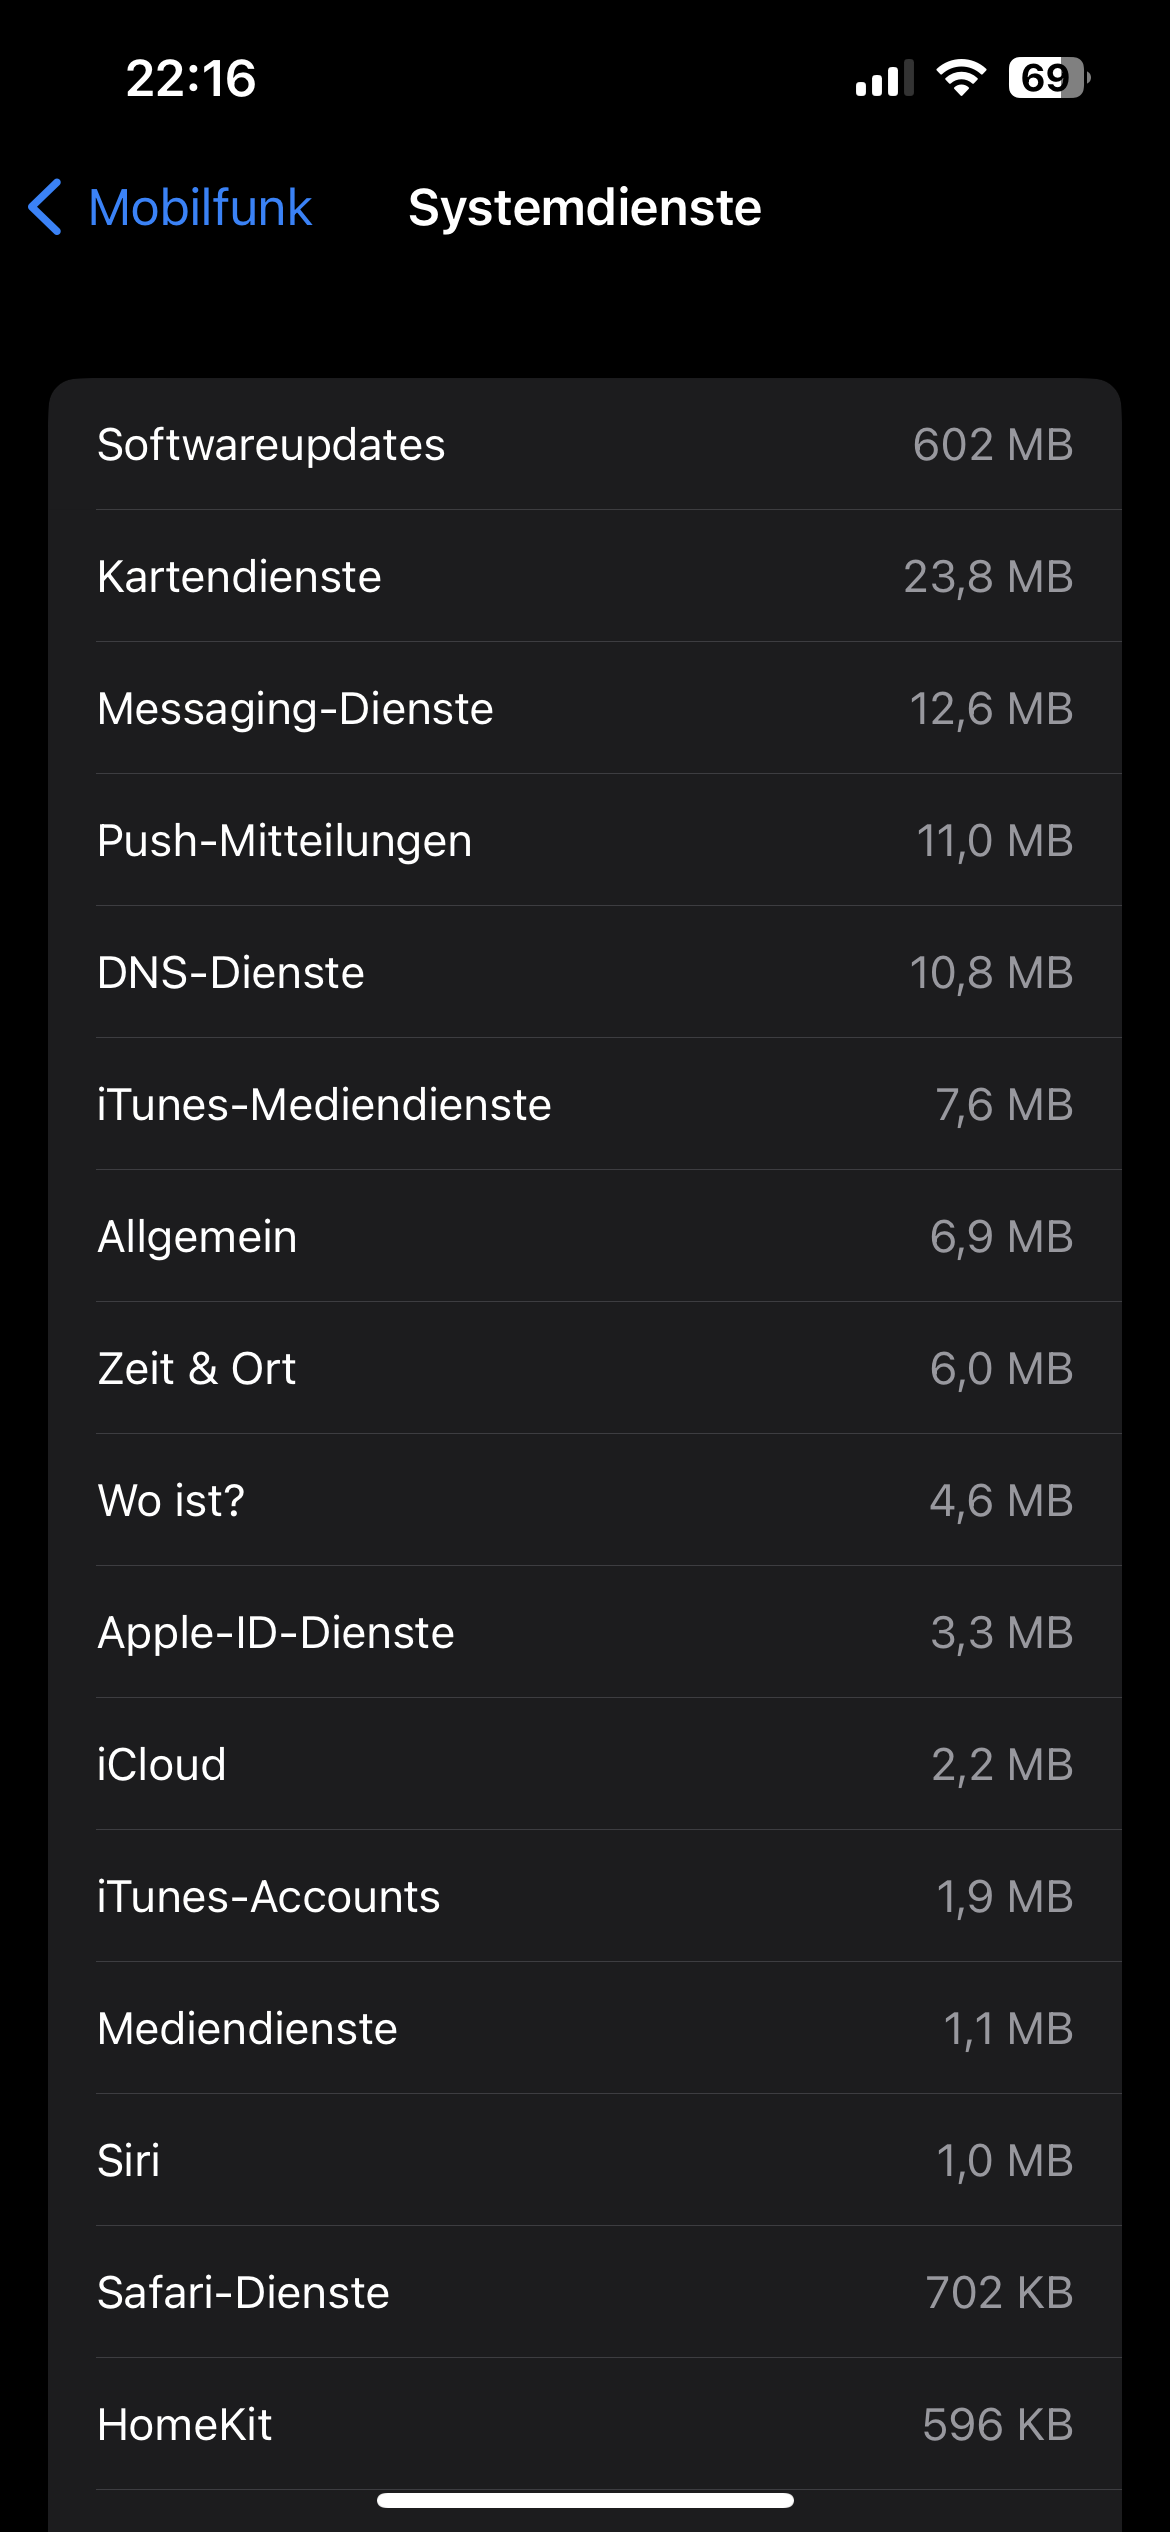Tap the Wo ist? entry
Screen dimensions: 1170x2532
coord(585,1500)
